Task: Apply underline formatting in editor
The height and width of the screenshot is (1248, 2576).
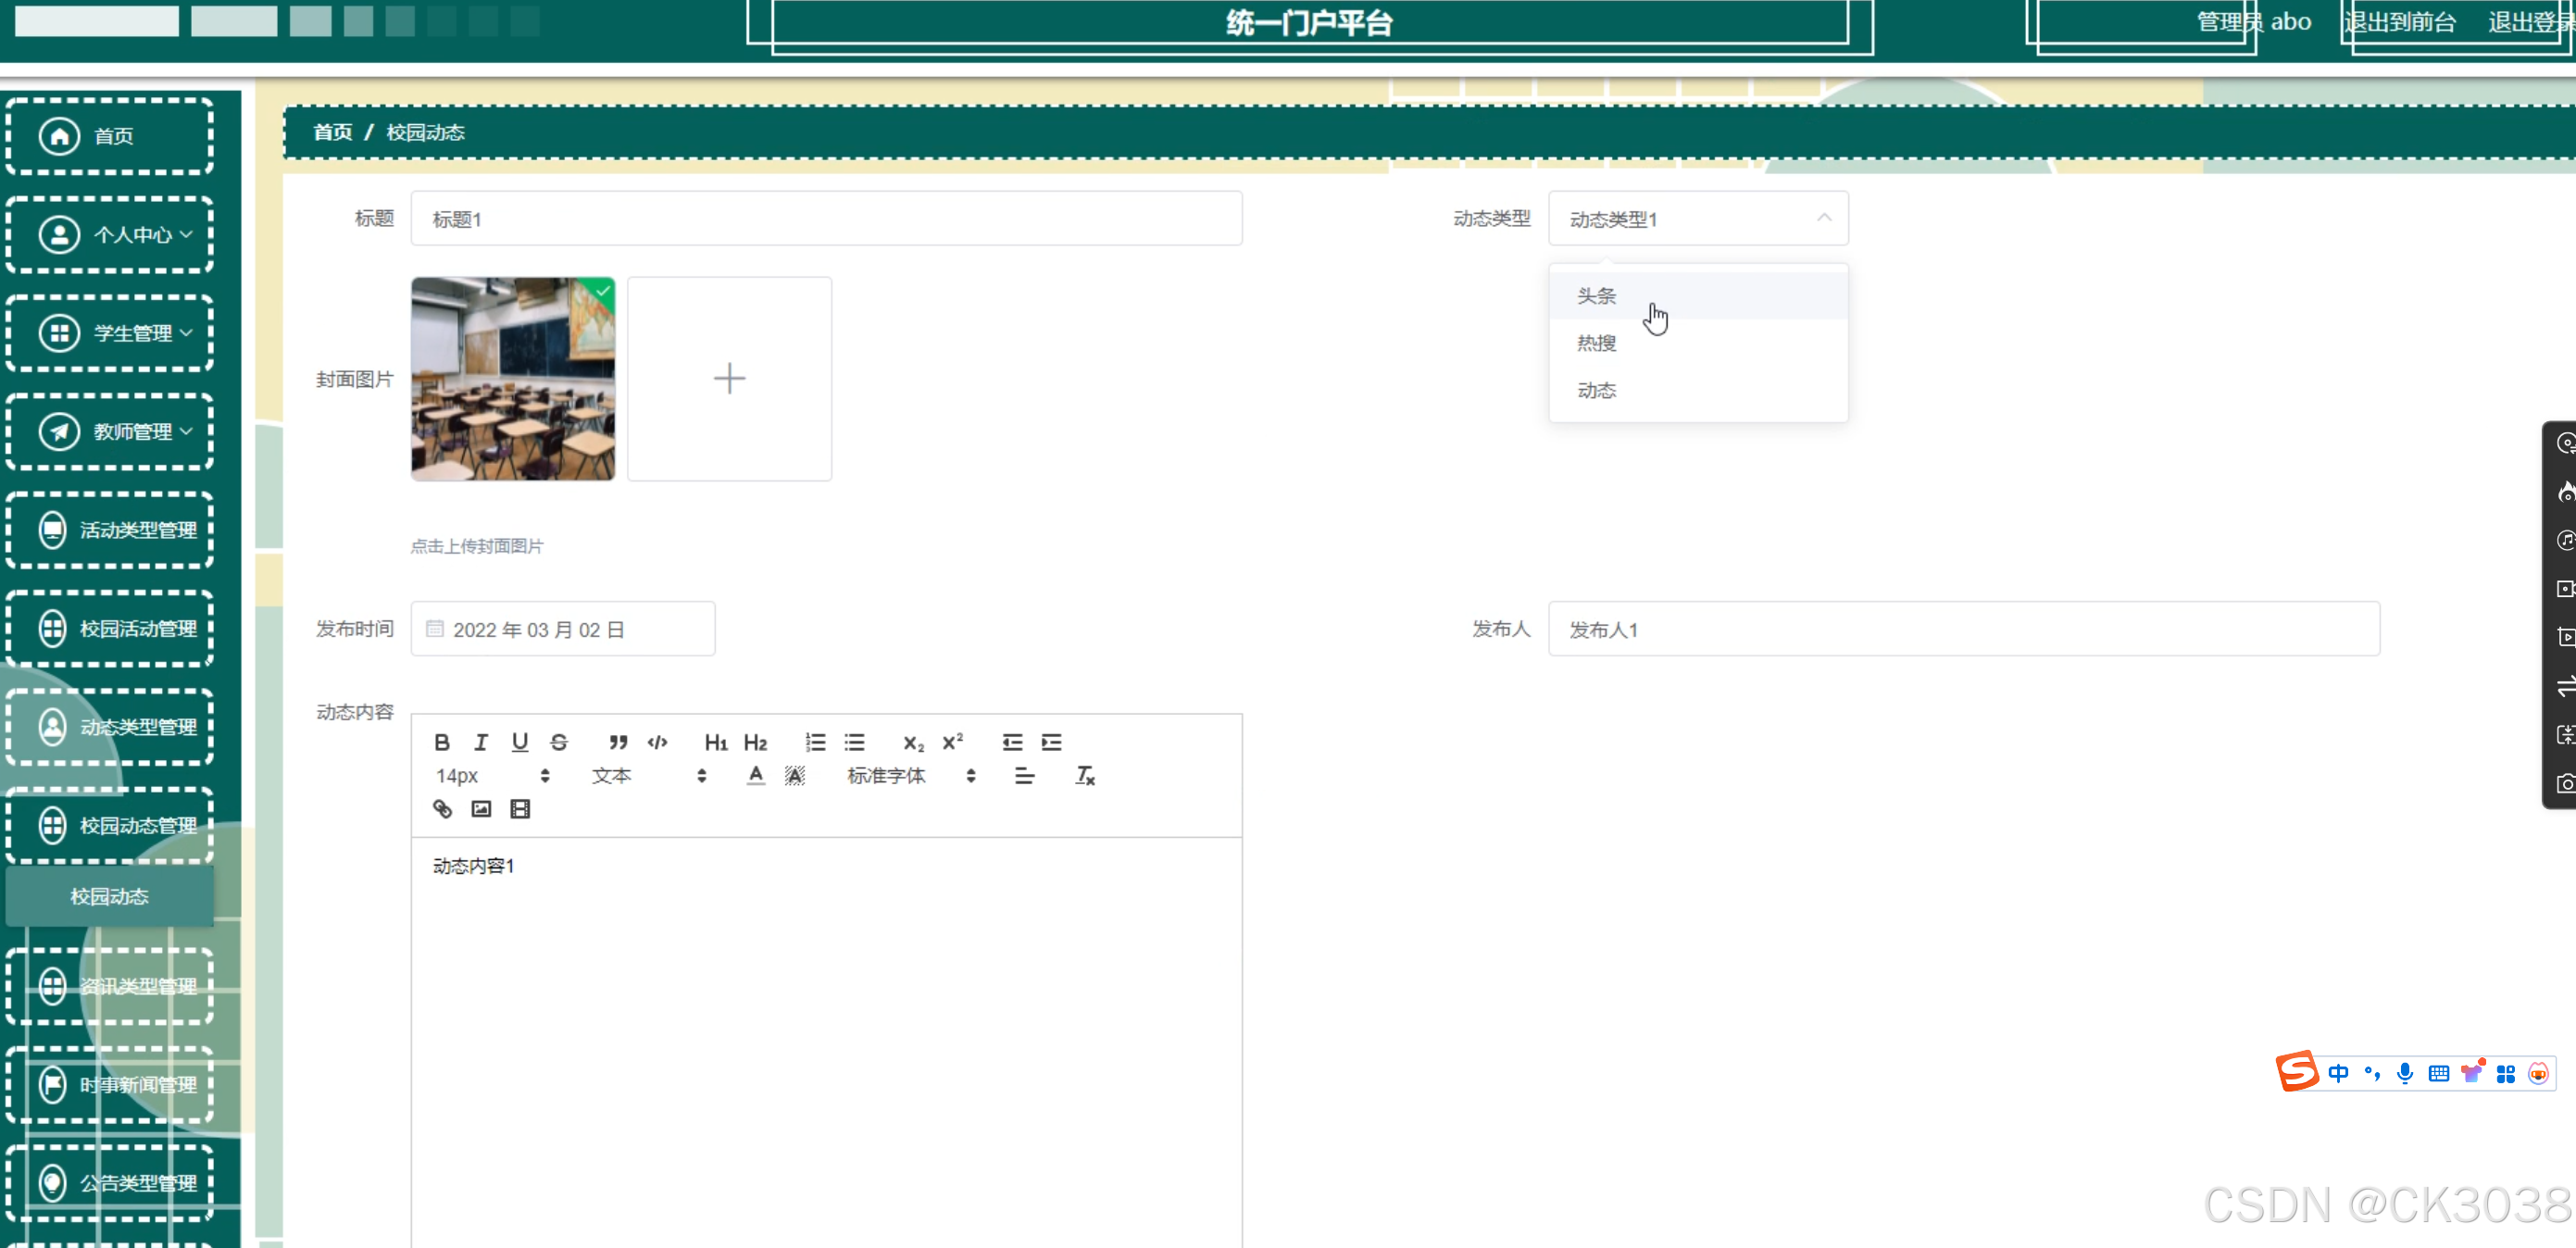Action: click(x=519, y=742)
